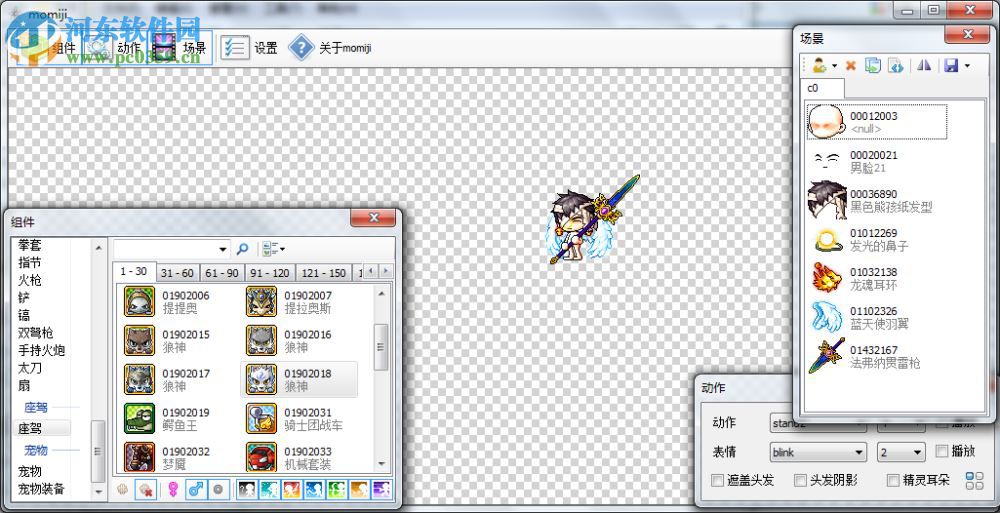1000x513 pixels.
Task: Click the item list vertical scrollbar thumb
Action: click(381, 347)
